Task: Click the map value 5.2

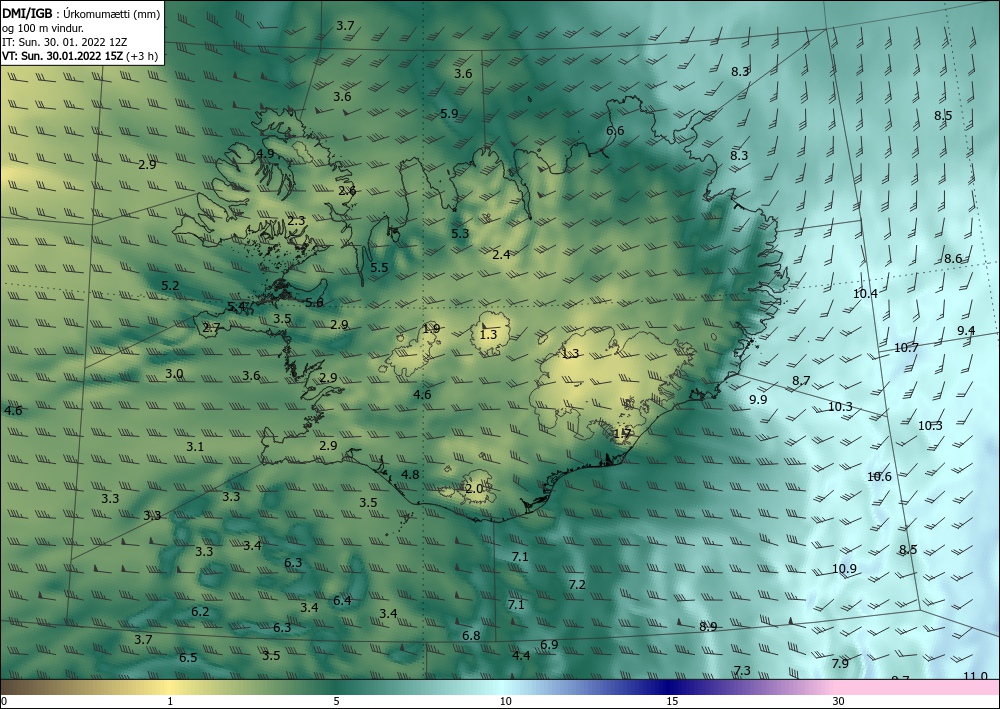Action: click(170, 286)
